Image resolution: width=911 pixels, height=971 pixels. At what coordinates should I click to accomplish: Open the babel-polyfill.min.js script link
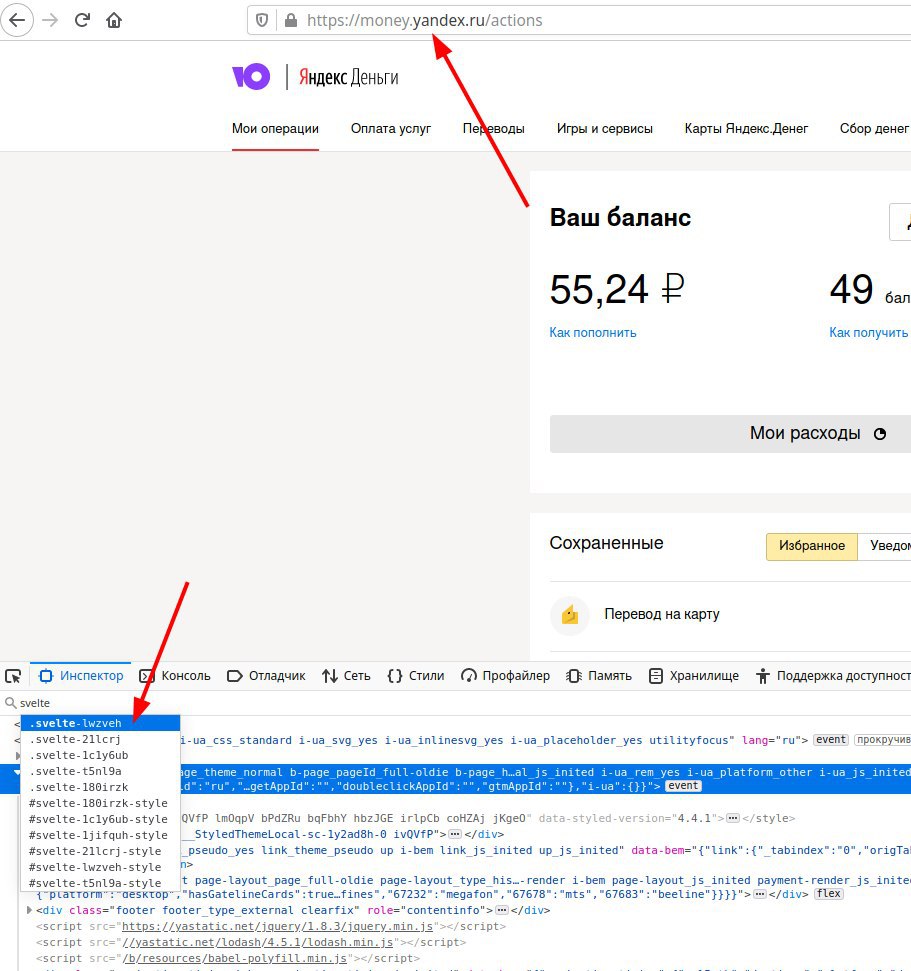coord(235,959)
